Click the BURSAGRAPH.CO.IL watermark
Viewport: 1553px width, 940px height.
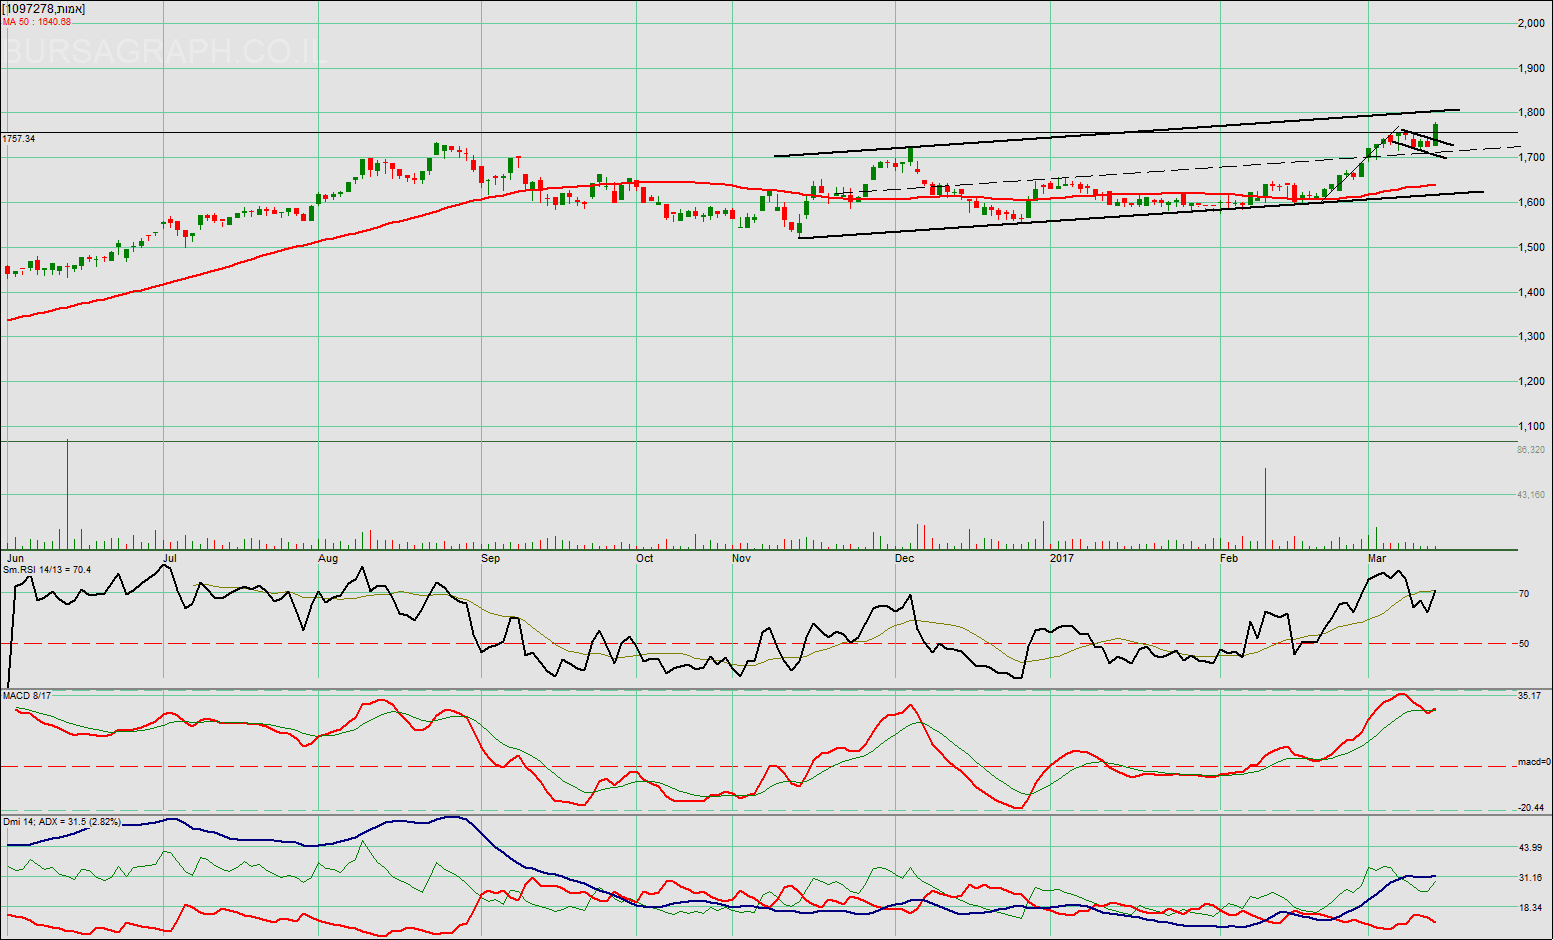tap(165, 51)
